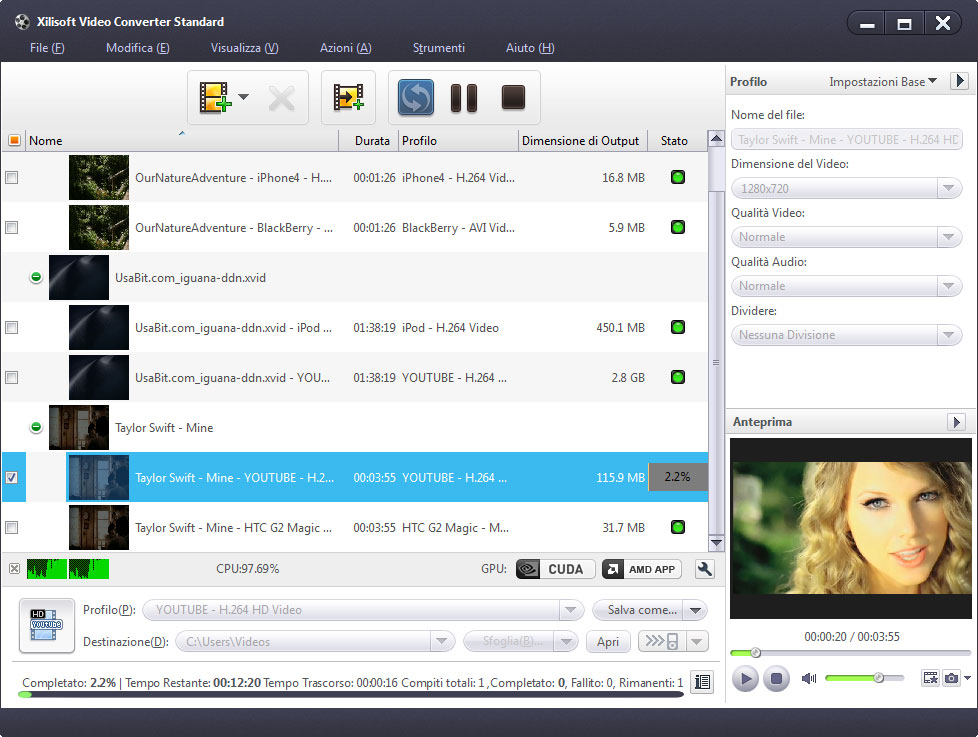Close the CPU usage graph
The image size is (978, 737).
click(x=14, y=569)
